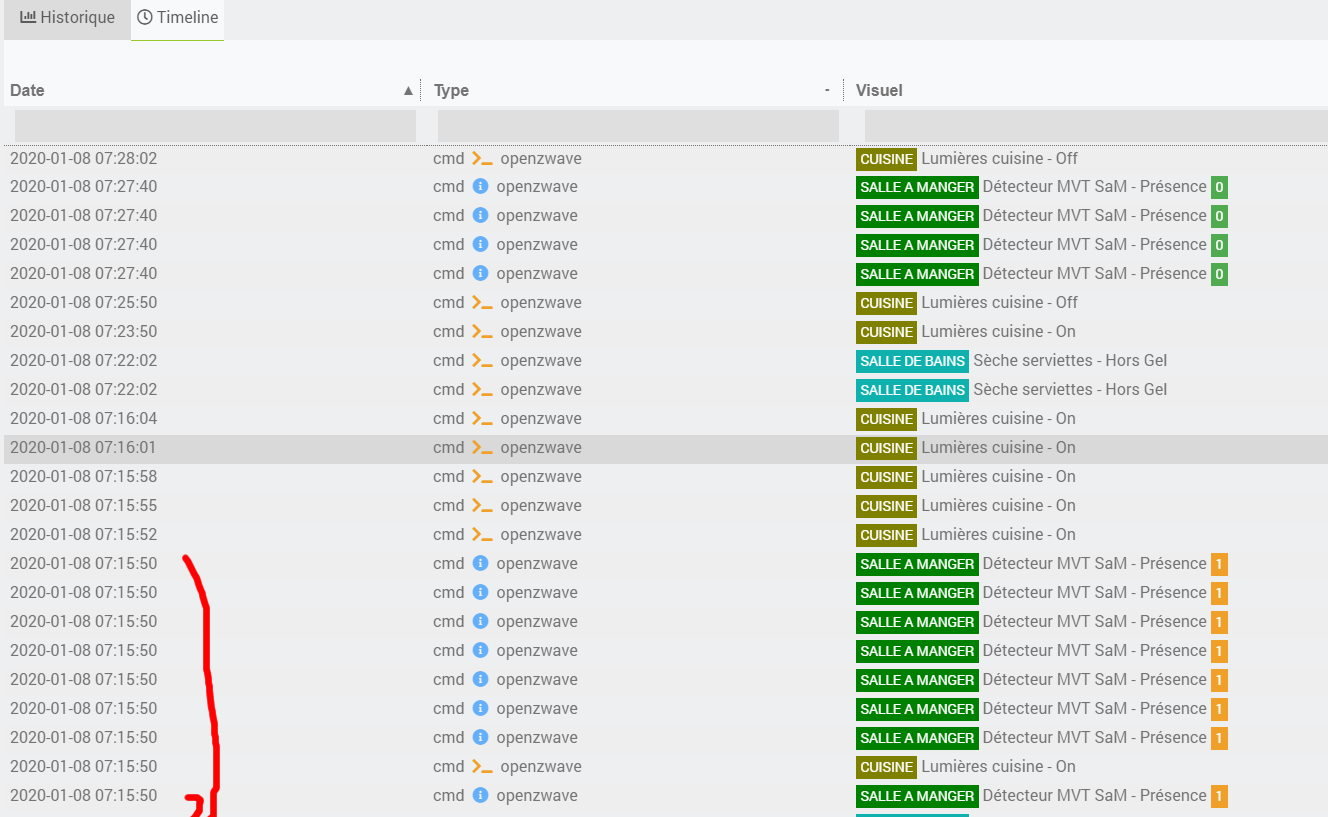Click the clock icon in Timeline tab
The width and height of the screenshot is (1328, 817).
coord(145,17)
